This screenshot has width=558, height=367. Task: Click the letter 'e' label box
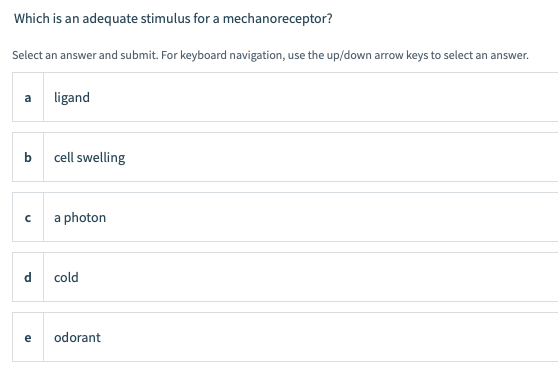[28, 337]
